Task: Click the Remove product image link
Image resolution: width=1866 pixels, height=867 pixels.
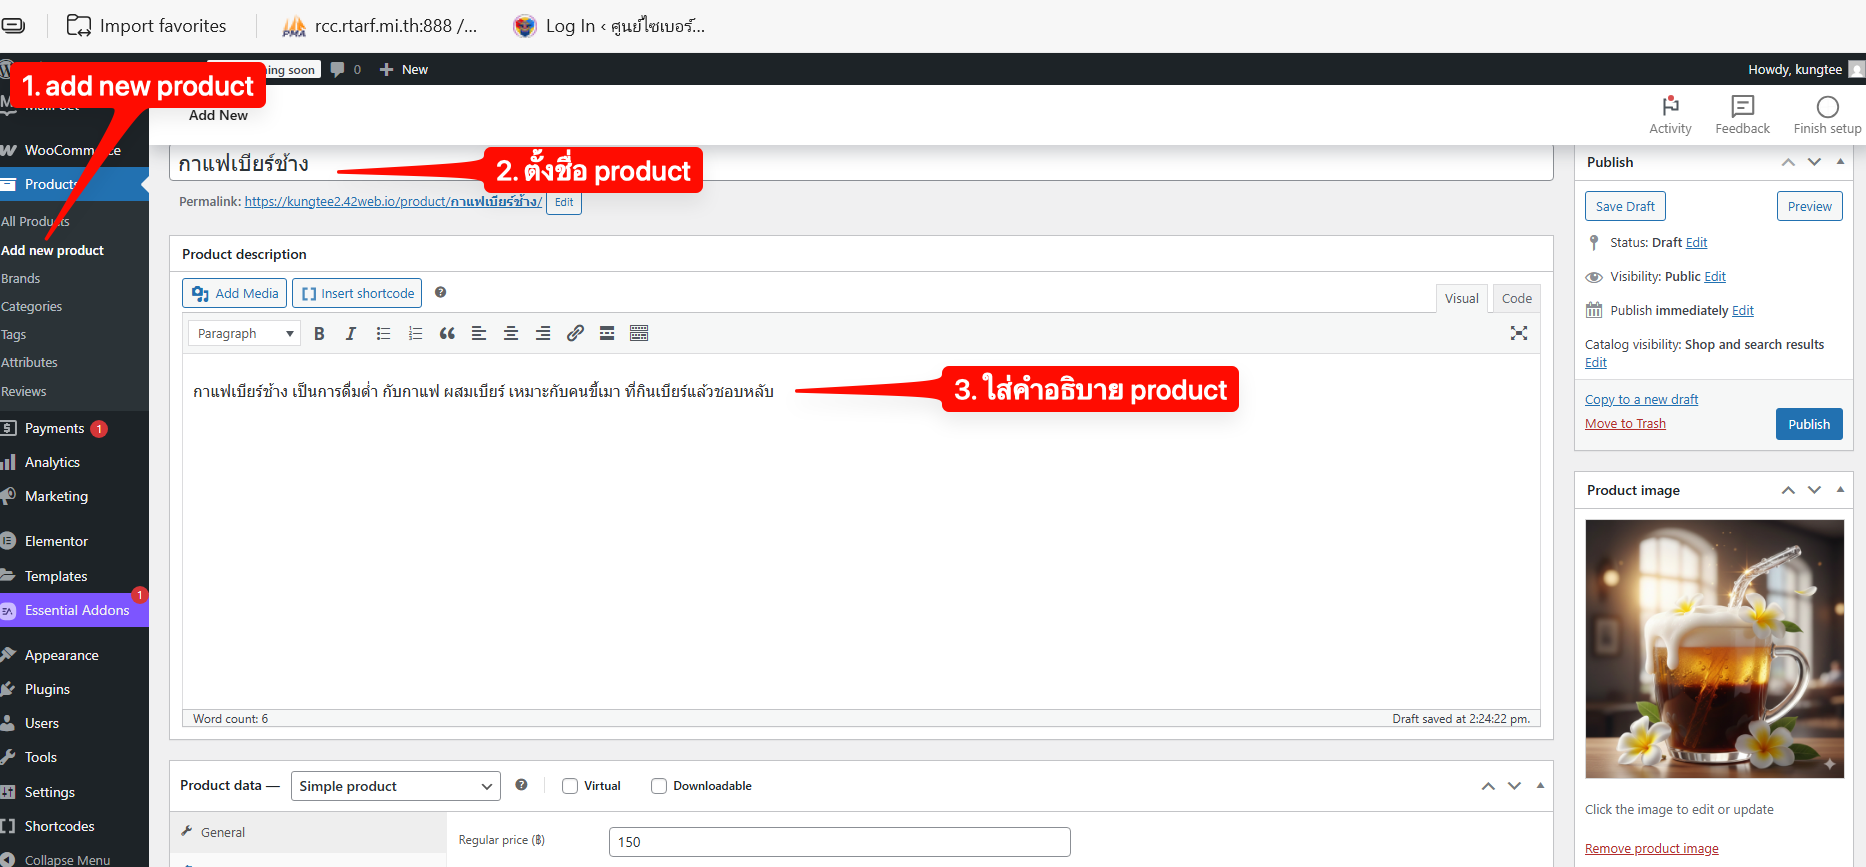Action: click(1651, 849)
